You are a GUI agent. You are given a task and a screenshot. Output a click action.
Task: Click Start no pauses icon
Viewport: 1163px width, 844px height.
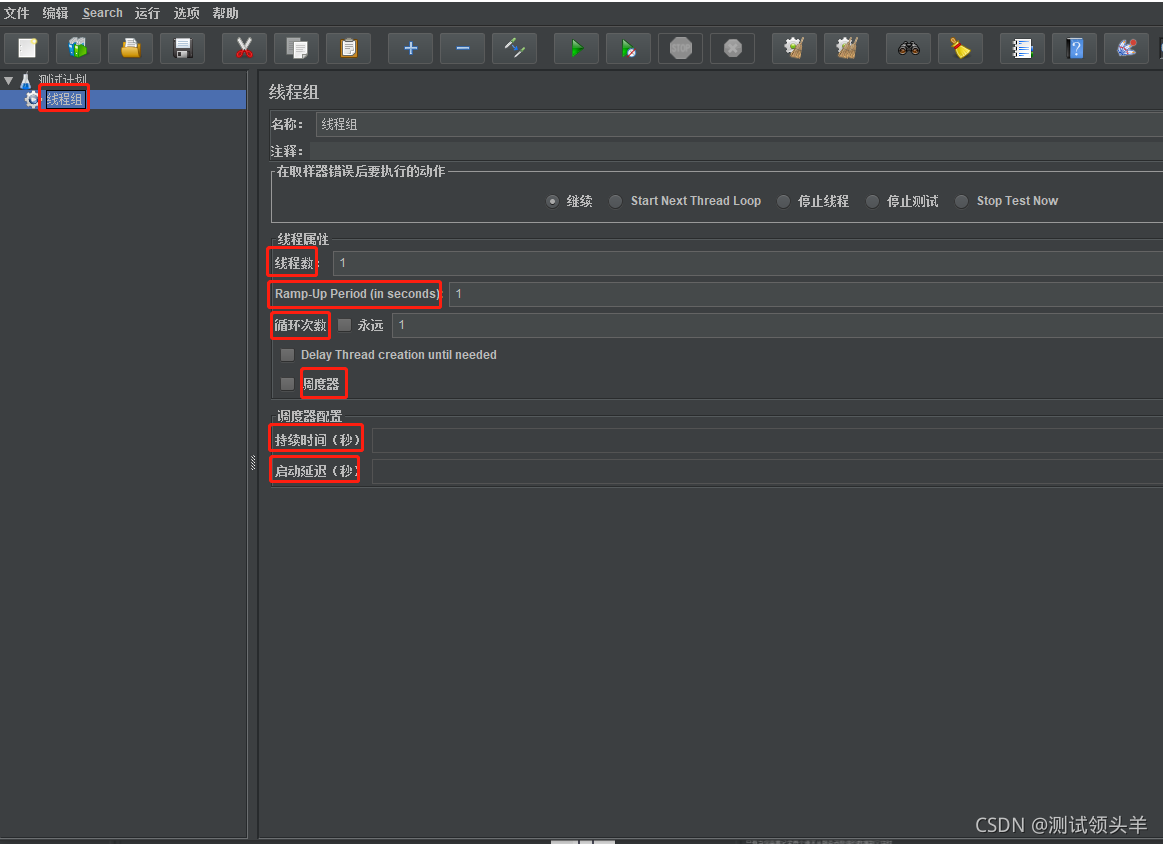628,48
